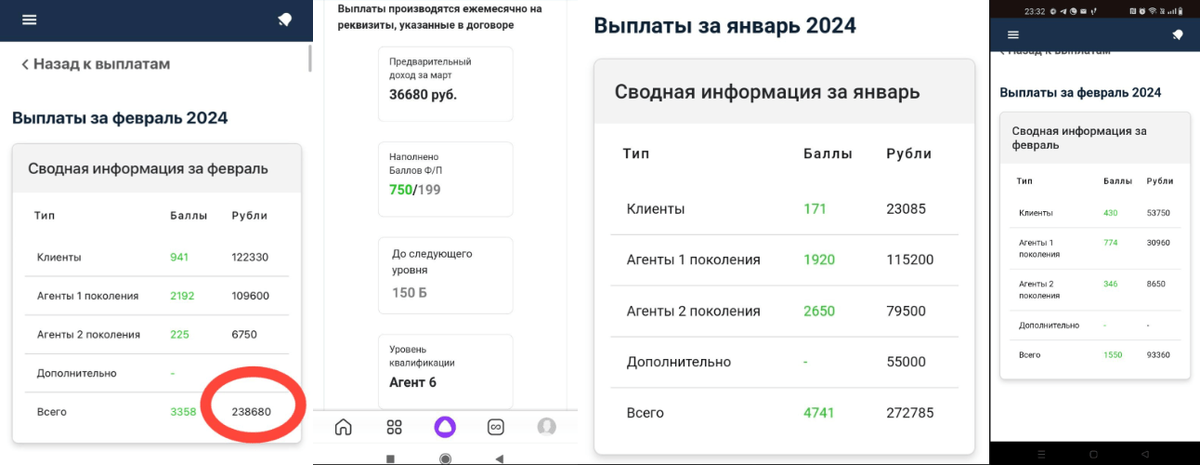Click January clients rubles value 23085

(x=906, y=209)
